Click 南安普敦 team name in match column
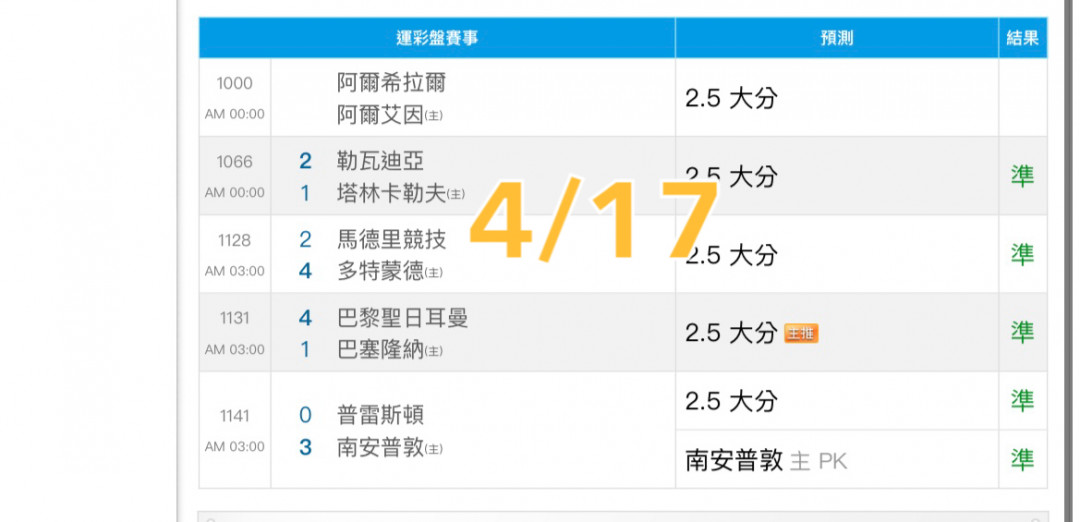 click(x=380, y=448)
